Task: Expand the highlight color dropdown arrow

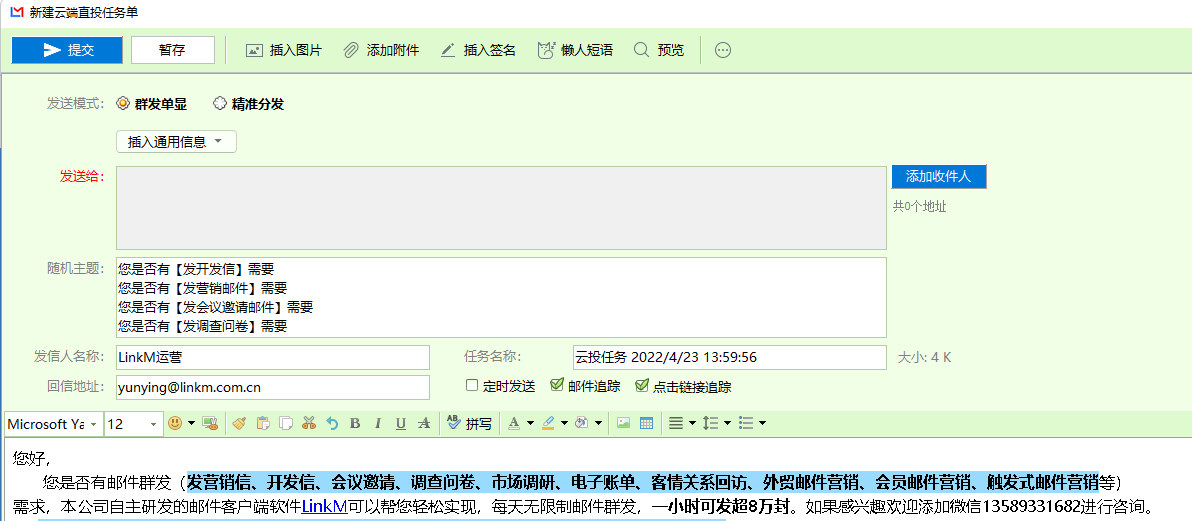Action: tap(564, 424)
